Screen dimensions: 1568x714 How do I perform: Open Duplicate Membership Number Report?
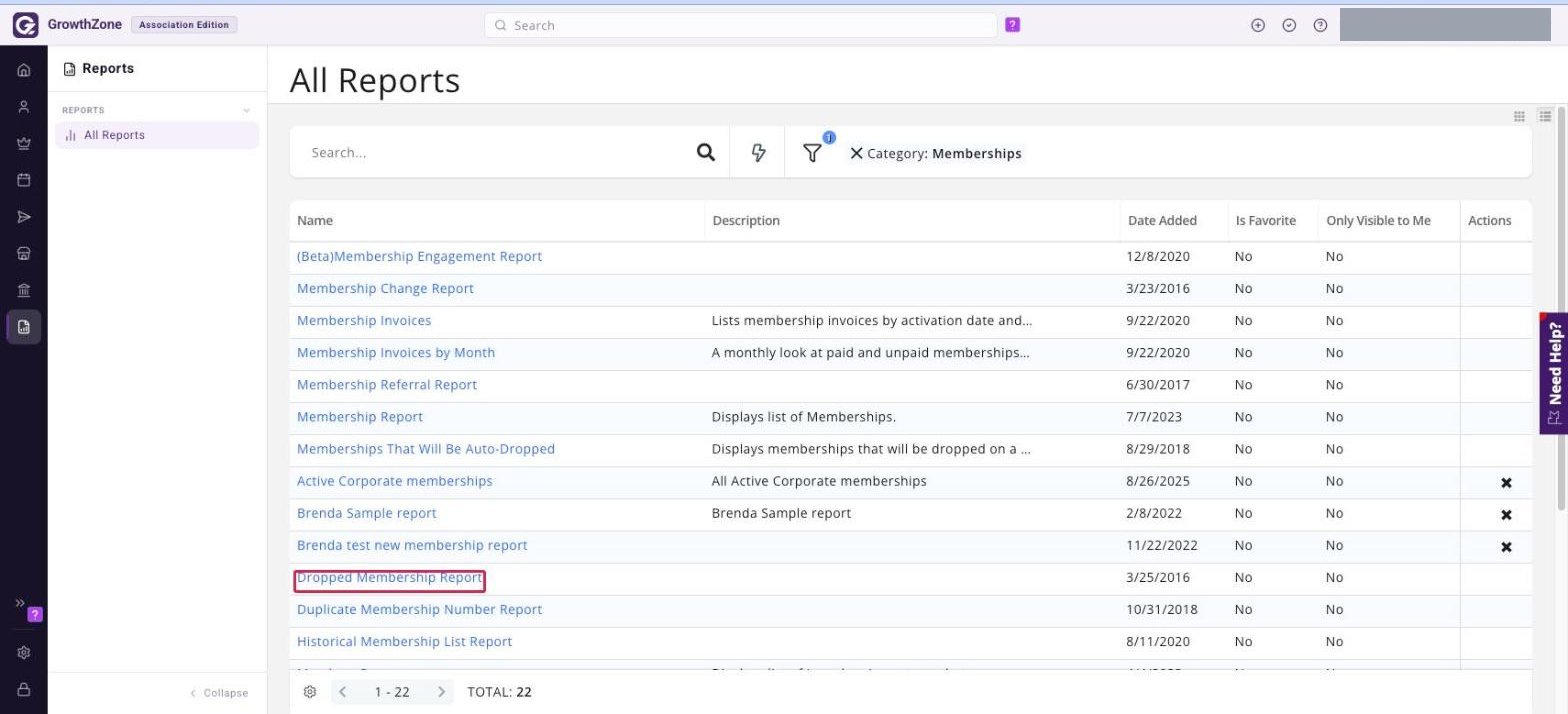[x=419, y=609]
